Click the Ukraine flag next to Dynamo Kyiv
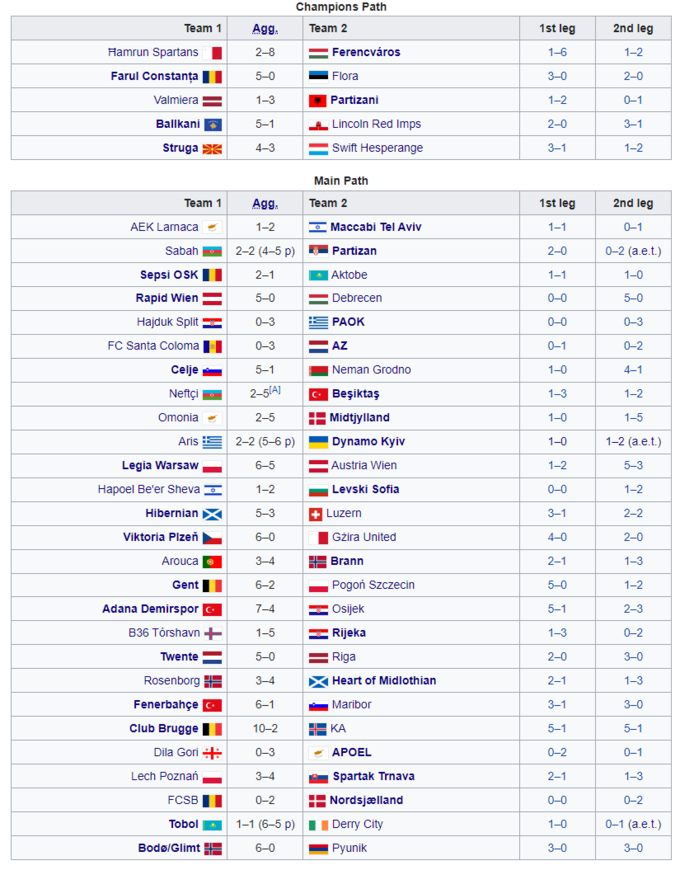 click(318, 442)
